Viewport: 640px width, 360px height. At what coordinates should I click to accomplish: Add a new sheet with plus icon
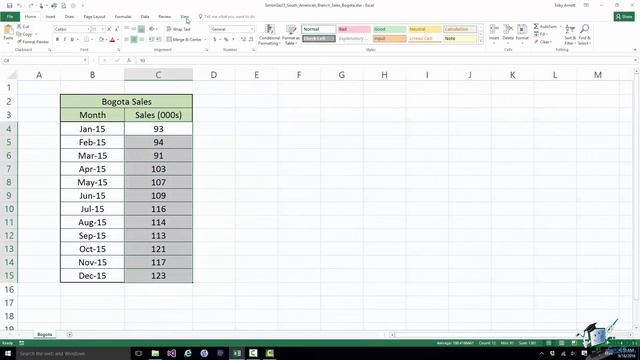coord(69,334)
